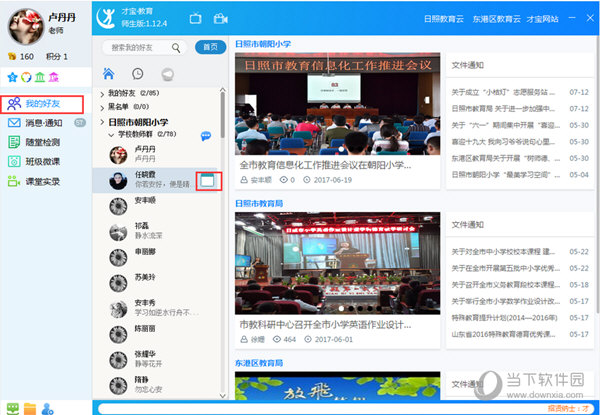
Task: Open the user settings icon at bottom
Action: point(47,408)
